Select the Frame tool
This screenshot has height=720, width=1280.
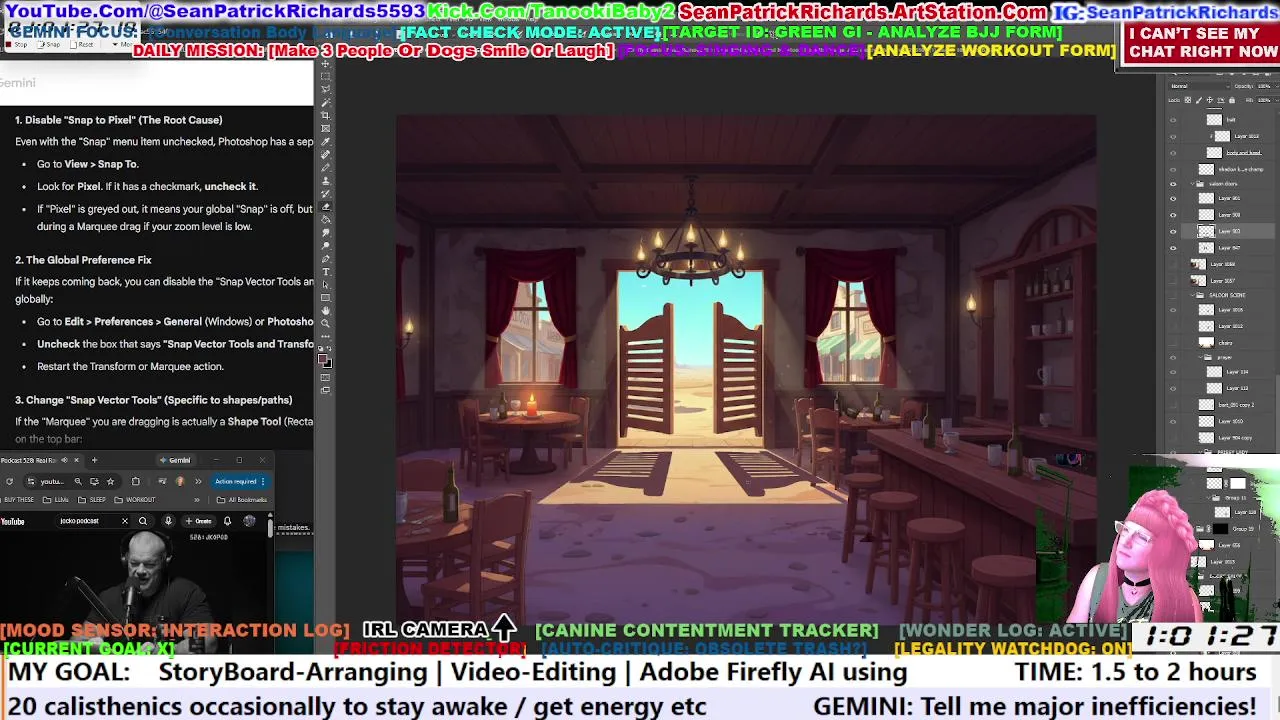click(325, 129)
